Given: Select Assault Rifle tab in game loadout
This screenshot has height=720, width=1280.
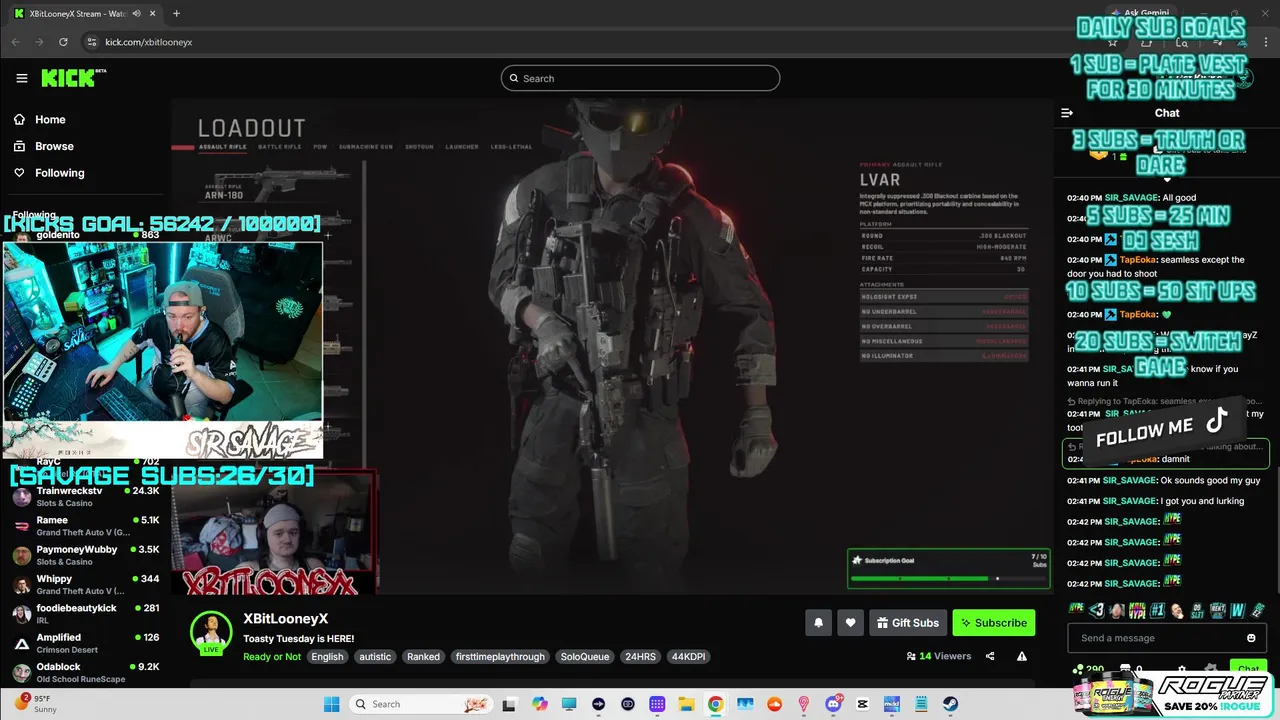Looking at the screenshot, I should tap(223, 147).
